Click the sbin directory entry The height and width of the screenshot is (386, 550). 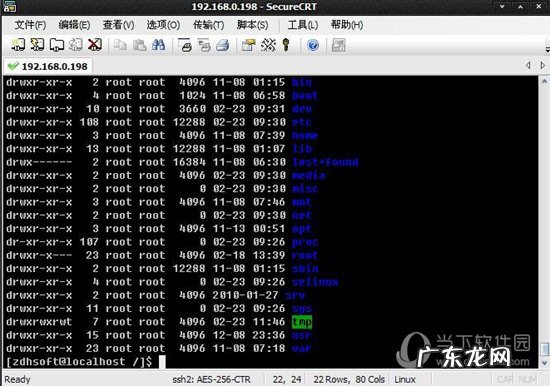[305, 268]
